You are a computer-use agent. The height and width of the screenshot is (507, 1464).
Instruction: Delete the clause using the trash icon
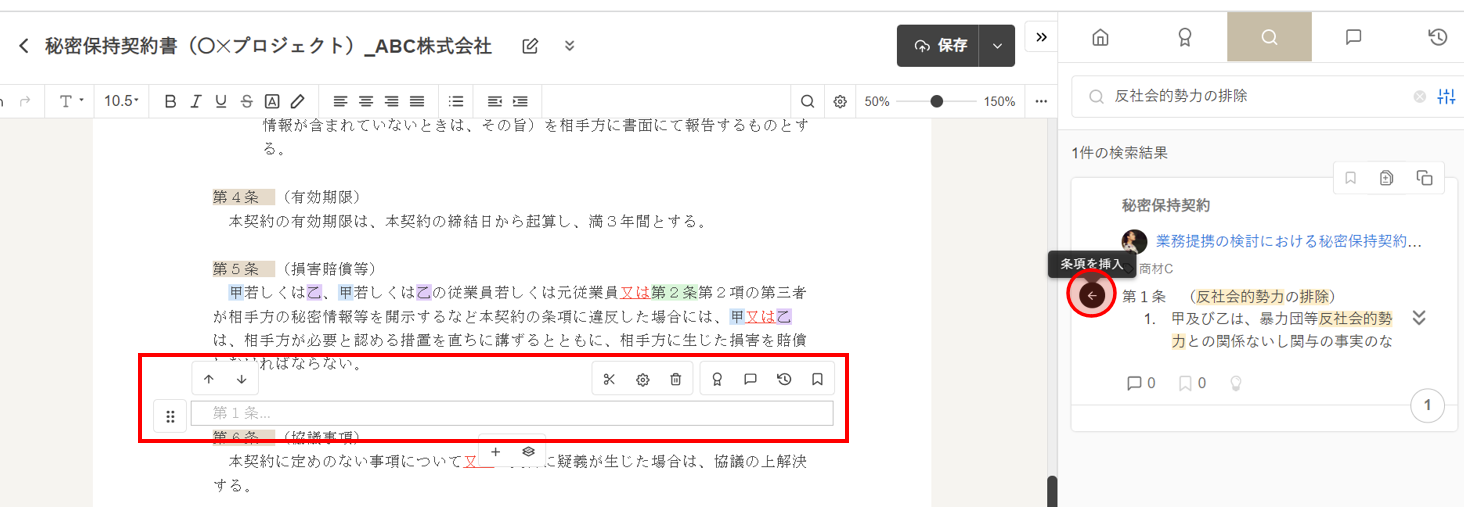coord(676,379)
